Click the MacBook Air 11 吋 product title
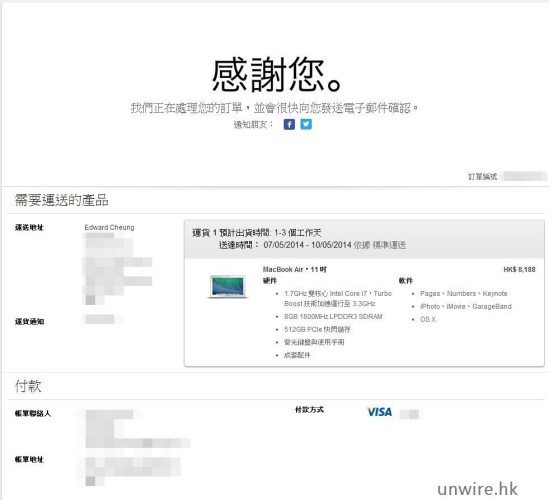 pos(294,269)
